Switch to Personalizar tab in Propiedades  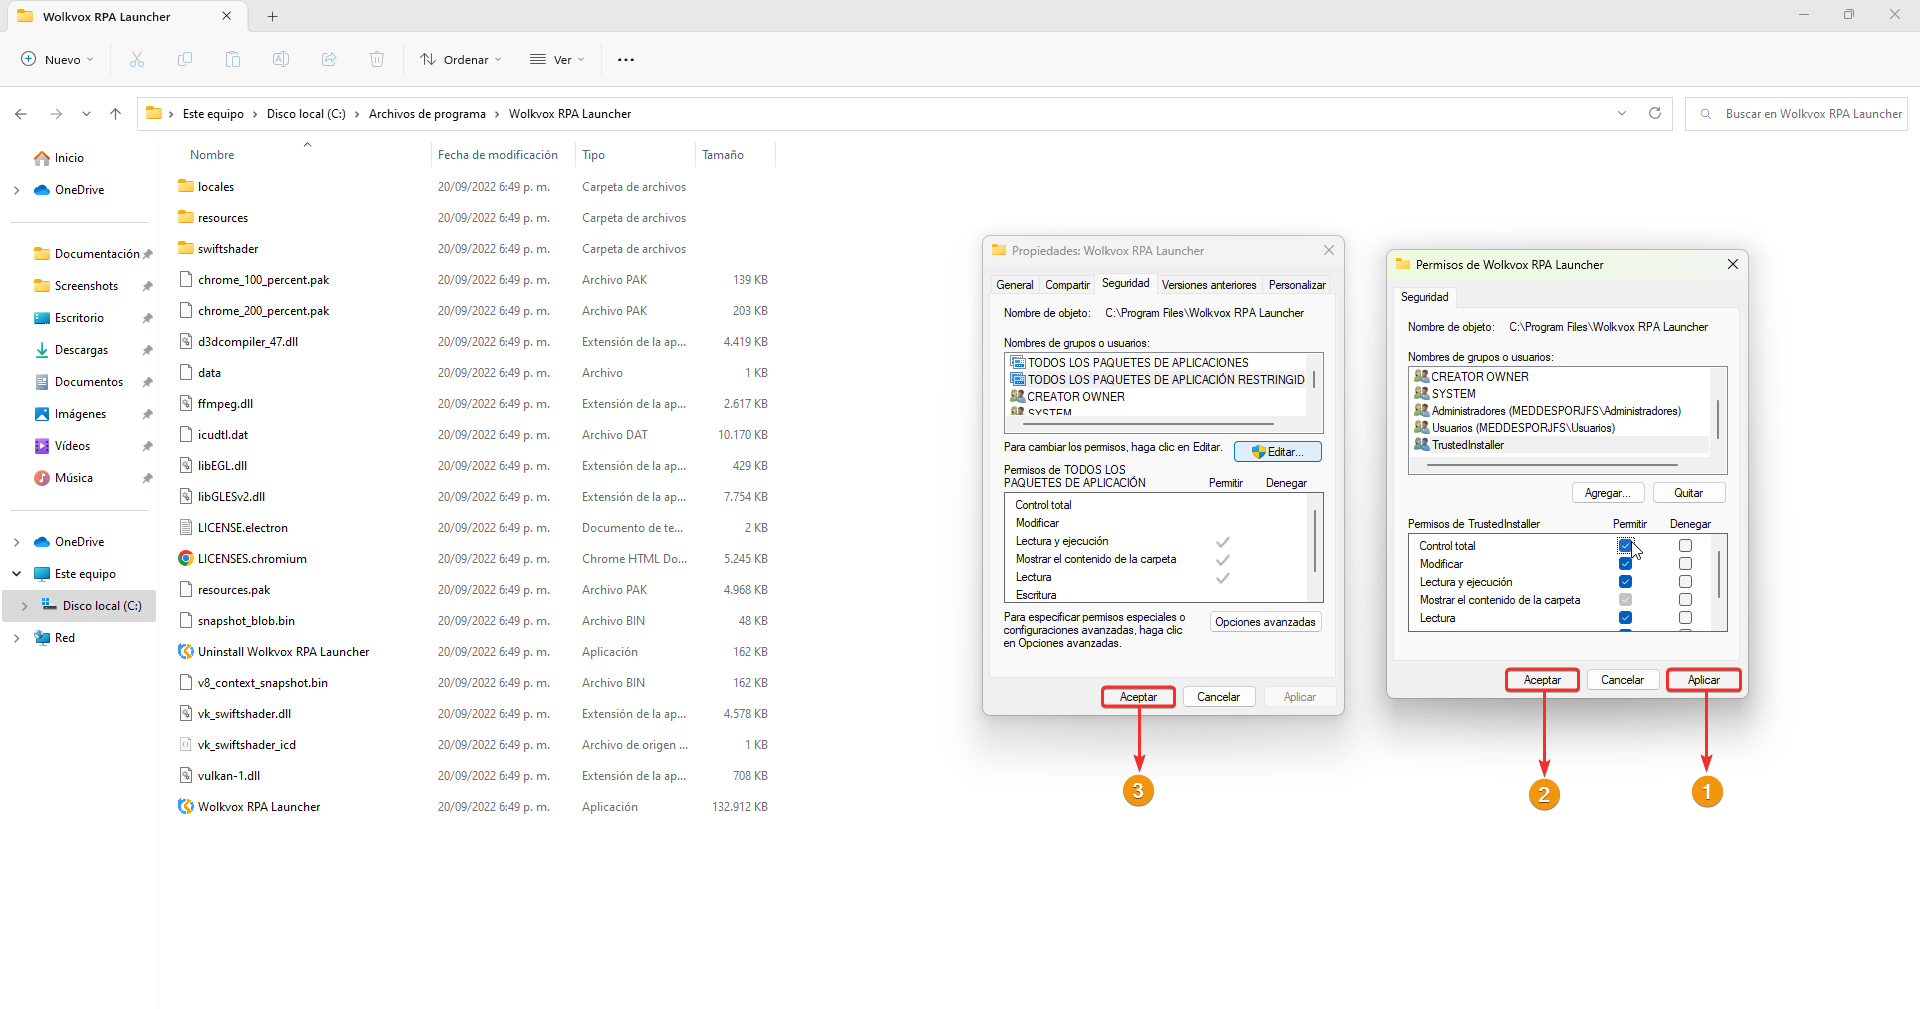click(1297, 285)
